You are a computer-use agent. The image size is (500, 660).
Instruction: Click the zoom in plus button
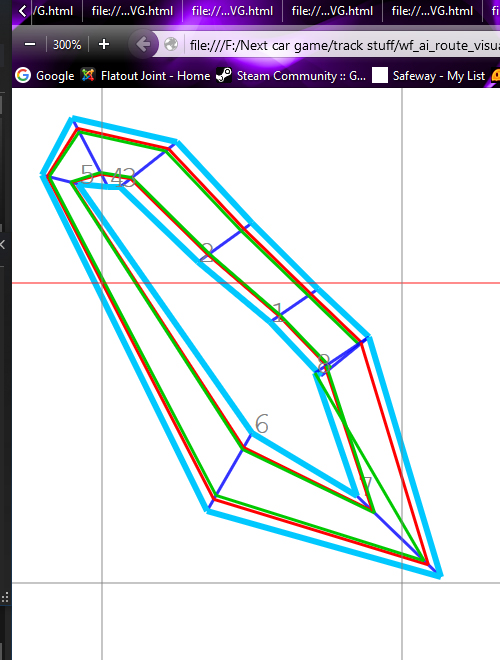pyautogui.click(x=104, y=44)
